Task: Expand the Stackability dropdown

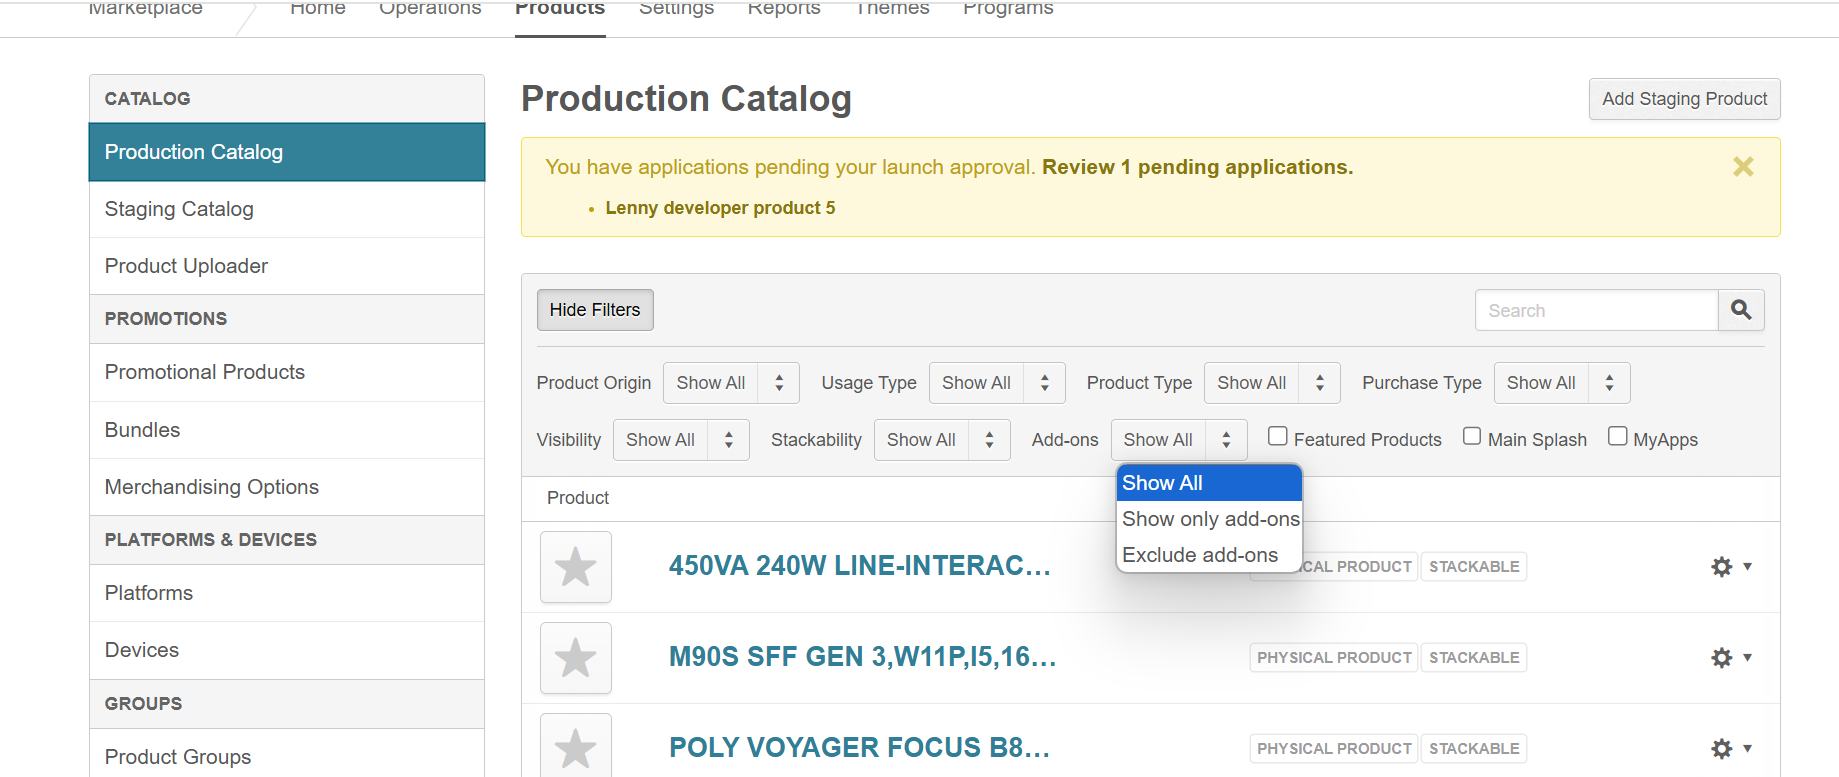Action: (x=942, y=440)
